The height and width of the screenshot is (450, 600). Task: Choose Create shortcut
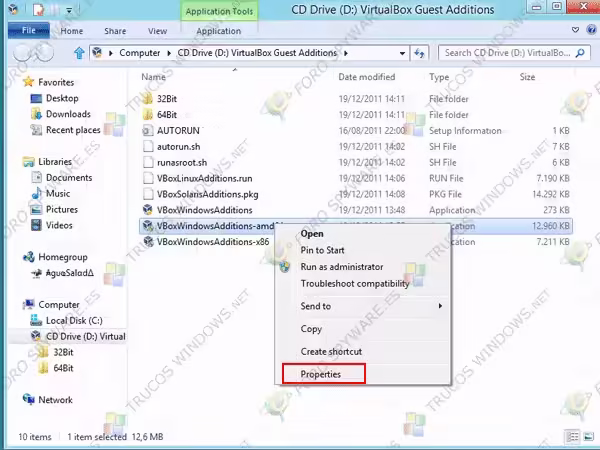coord(331,351)
